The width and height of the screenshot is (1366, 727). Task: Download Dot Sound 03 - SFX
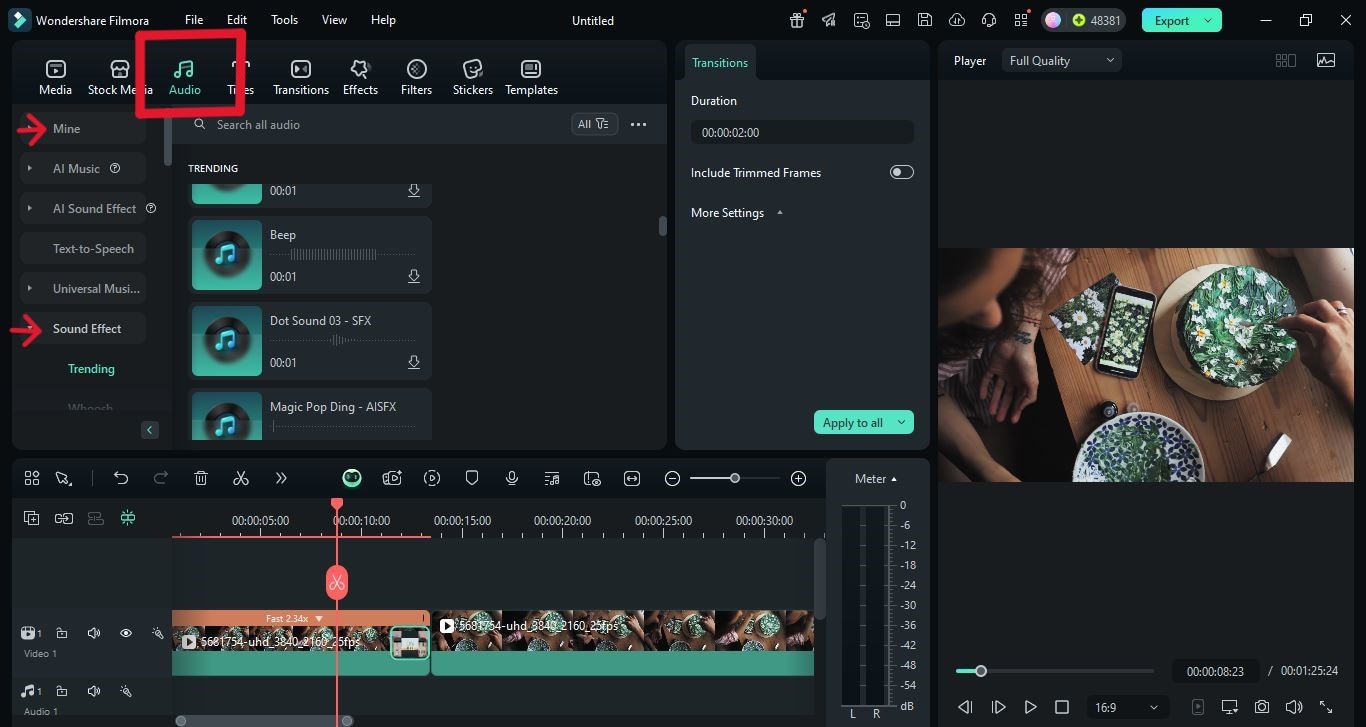[x=414, y=362]
